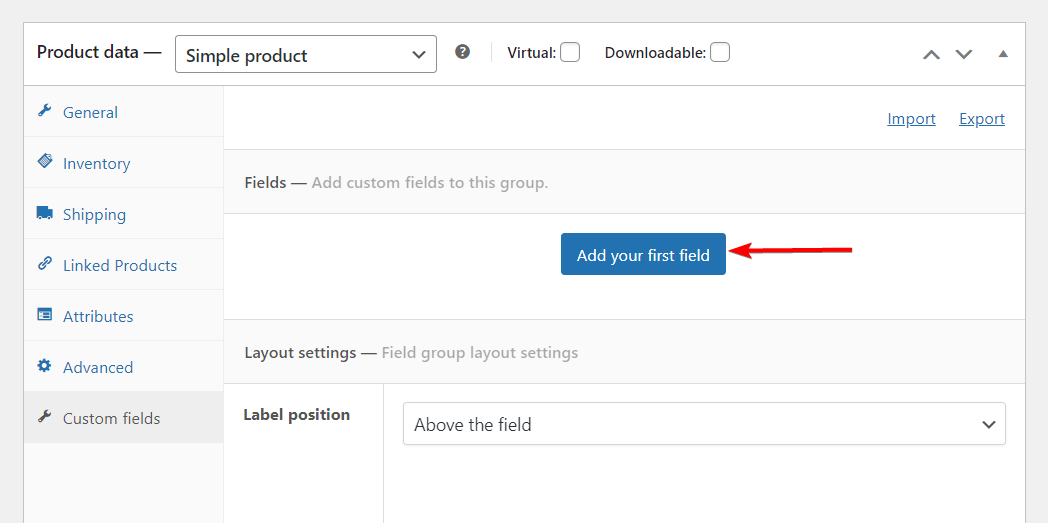This screenshot has width=1048, height=523.
Task: Move Product data panel down
Action: (963, 55)
